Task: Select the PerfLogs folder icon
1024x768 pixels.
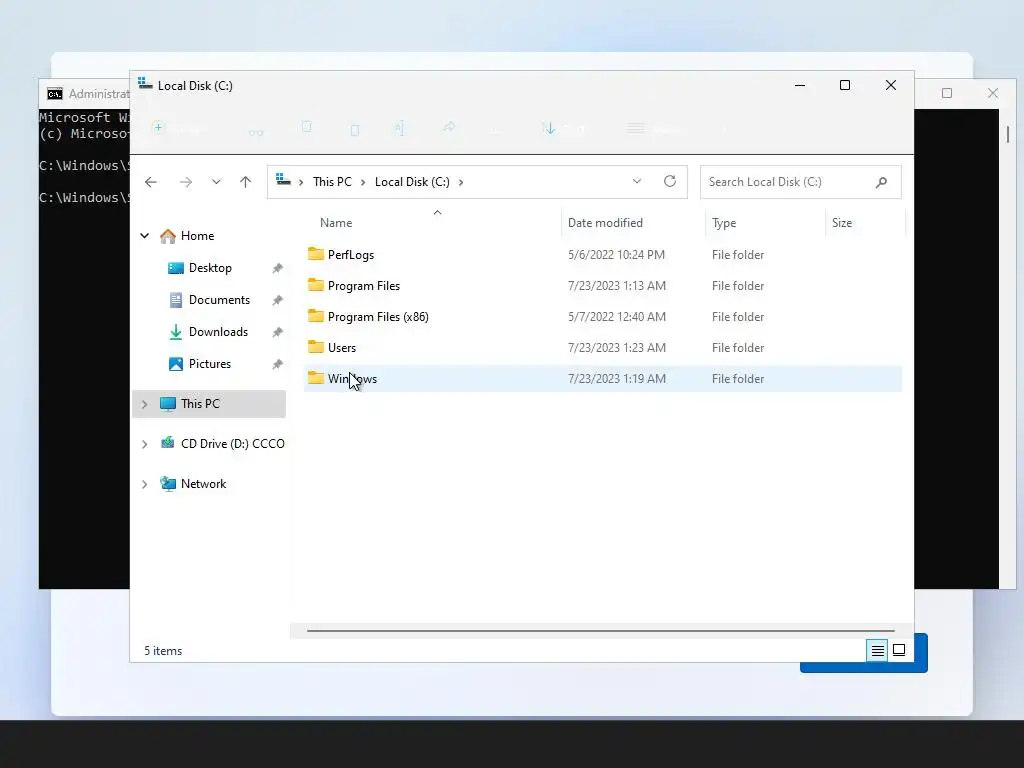Action: [316, 254]
